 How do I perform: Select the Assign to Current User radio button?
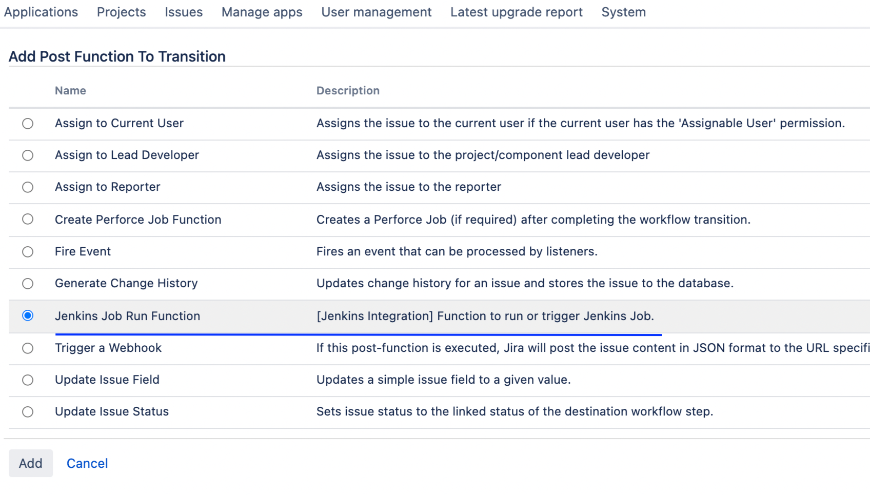pyautogui.click(x=27, y=123)
